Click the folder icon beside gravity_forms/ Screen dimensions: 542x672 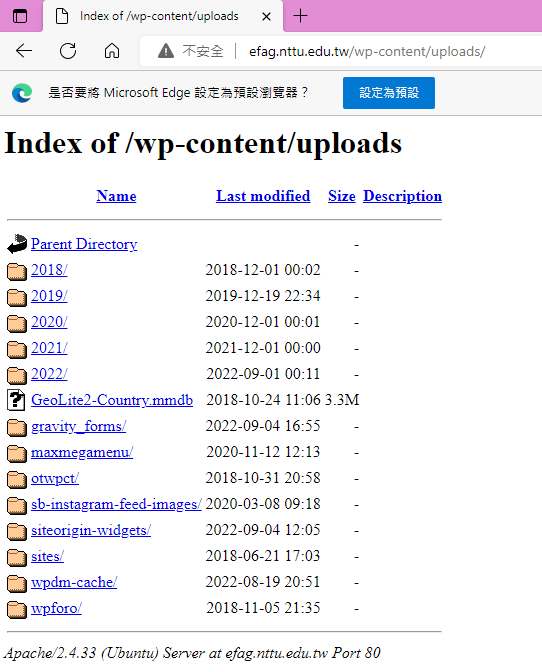pyautogui.click(x=17, y=427)
